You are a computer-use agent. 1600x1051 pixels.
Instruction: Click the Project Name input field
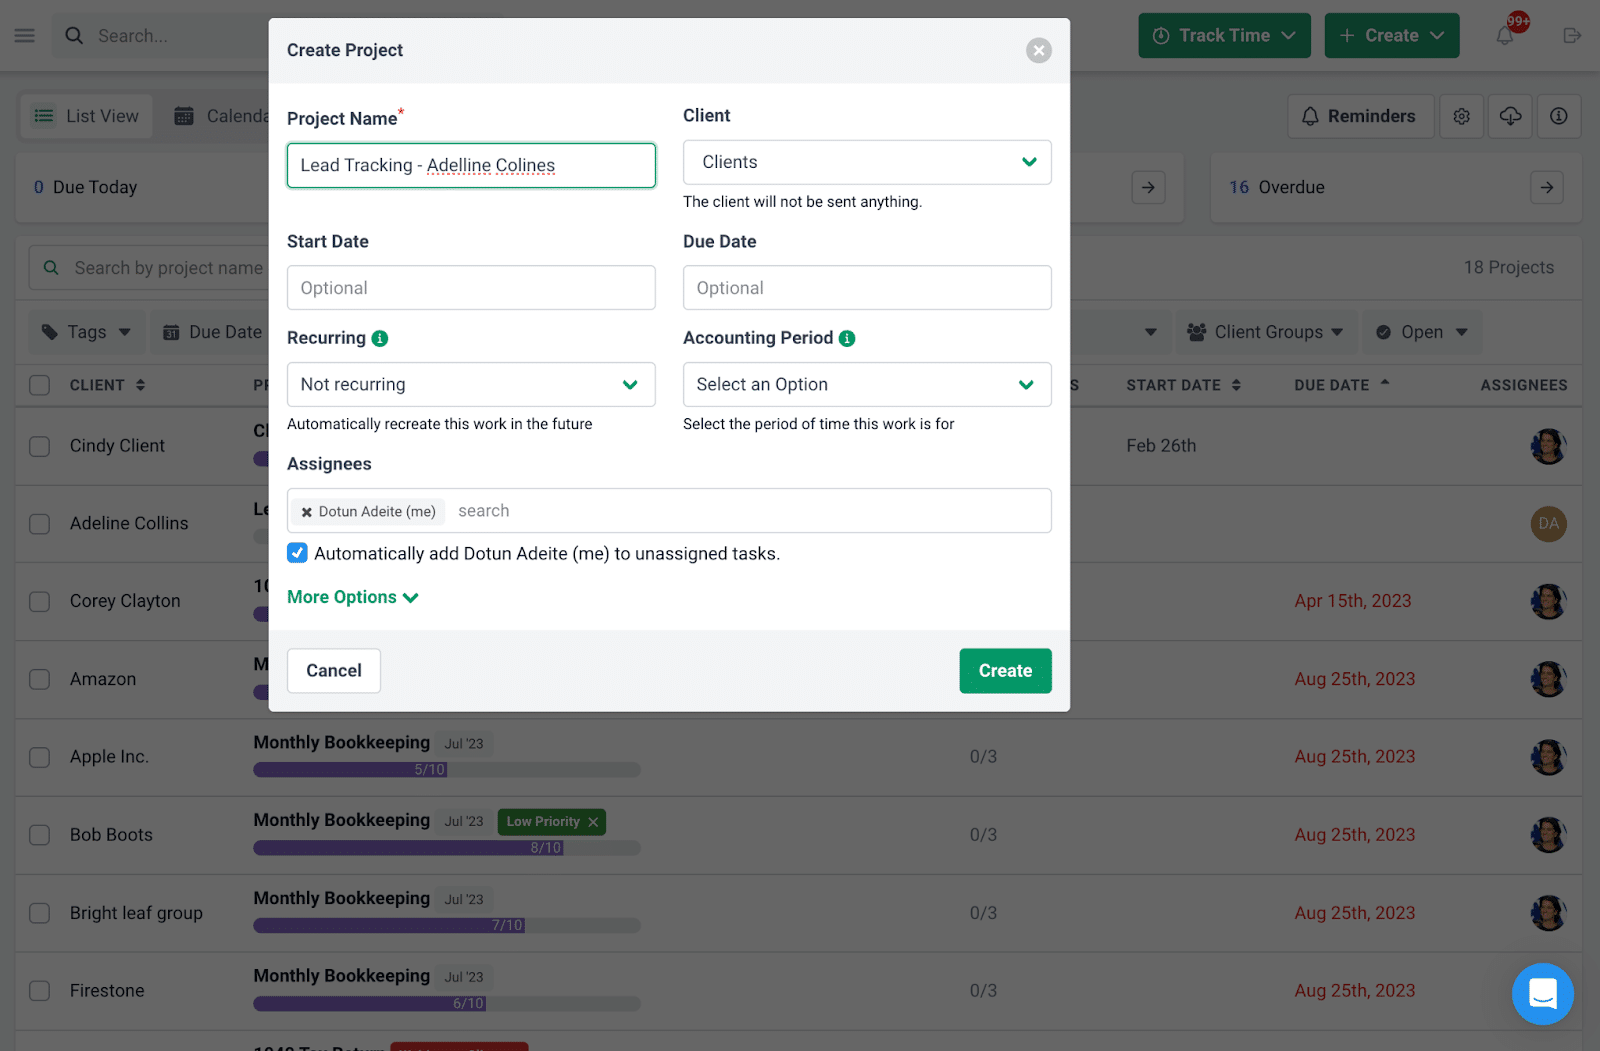pos(471,165)
